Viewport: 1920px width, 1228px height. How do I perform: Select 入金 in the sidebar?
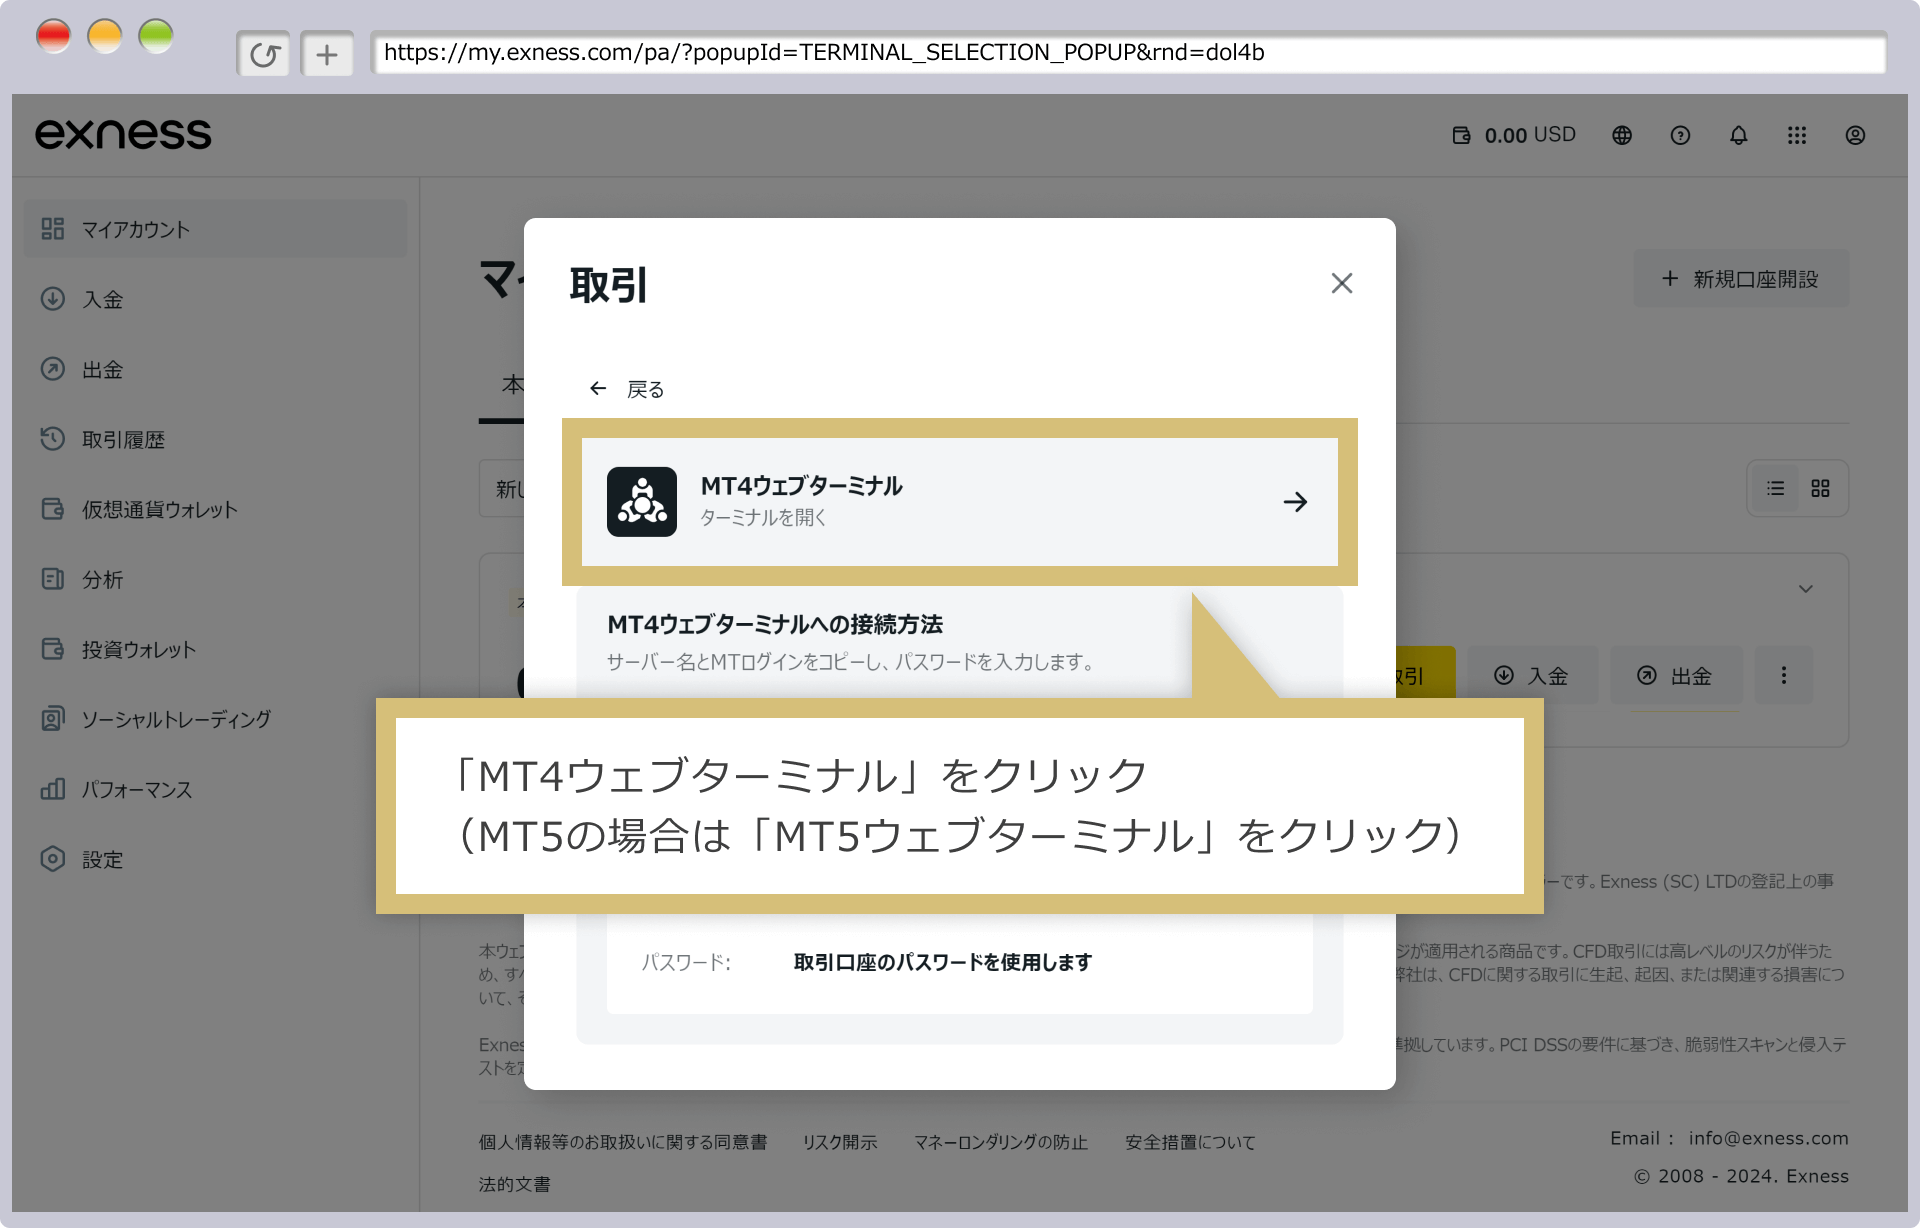(x=215, y=299)
